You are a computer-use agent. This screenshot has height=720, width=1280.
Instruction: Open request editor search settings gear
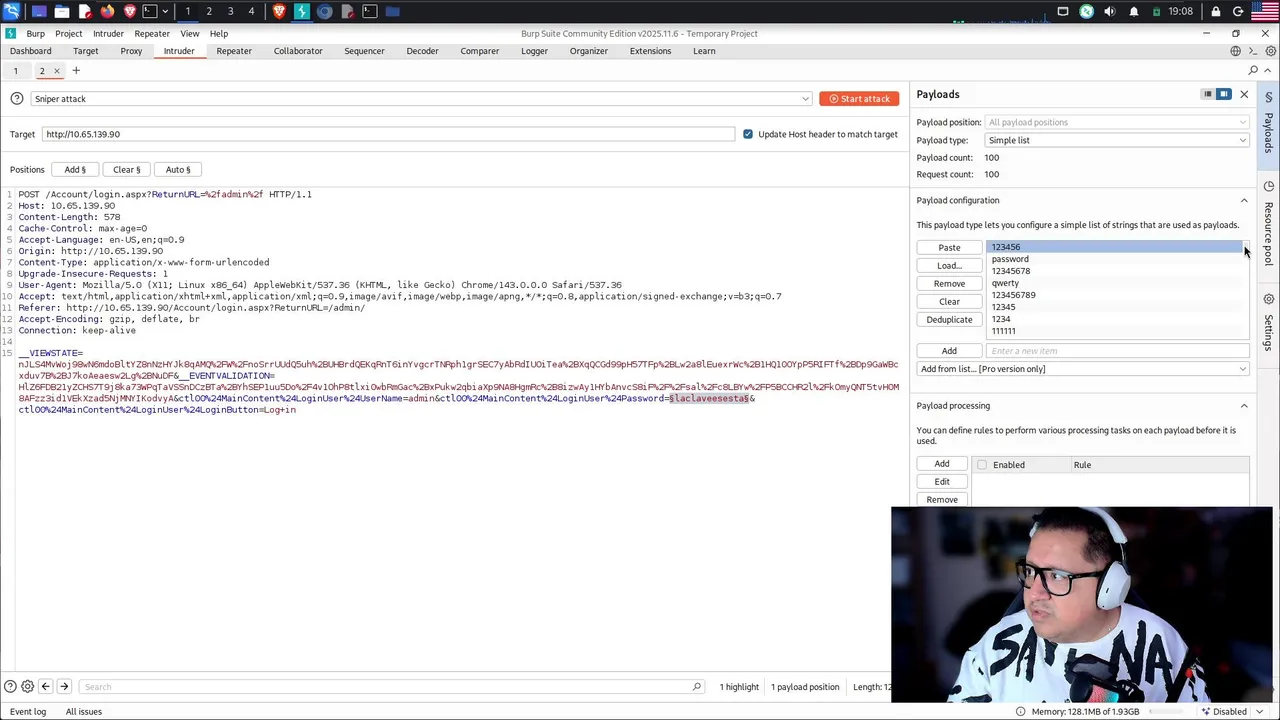(x=28, y=686)
